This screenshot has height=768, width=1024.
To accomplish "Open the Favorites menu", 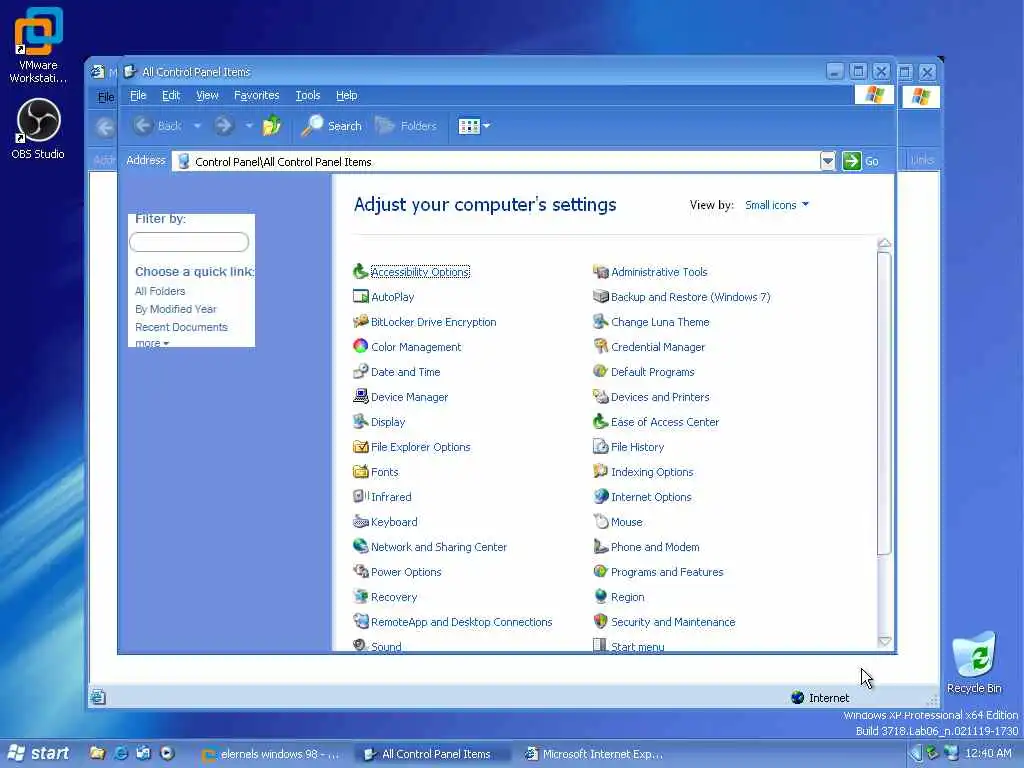I will [257, 95].
